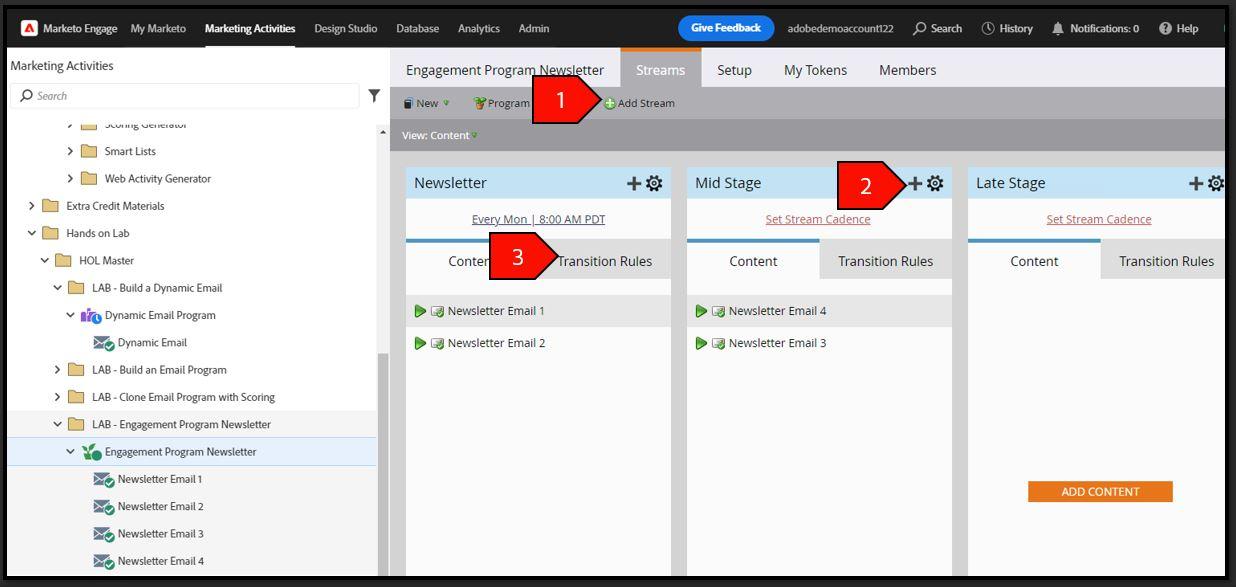Open Newsletter cadence Every Mon 8:00 AM link
This screenshot has height=587, width=1236.
(x=538, y=219)
